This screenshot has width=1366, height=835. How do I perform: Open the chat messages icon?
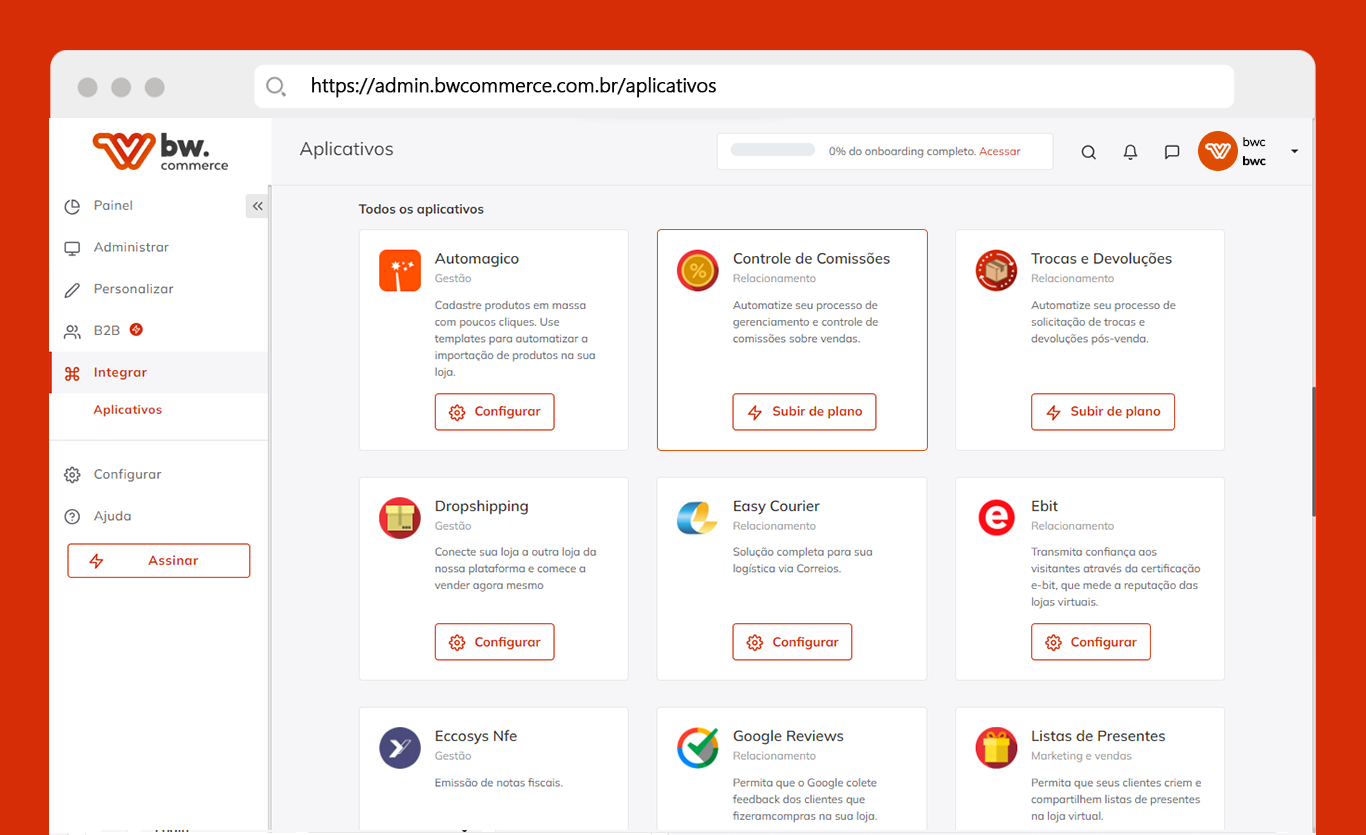coord(1172,152)
